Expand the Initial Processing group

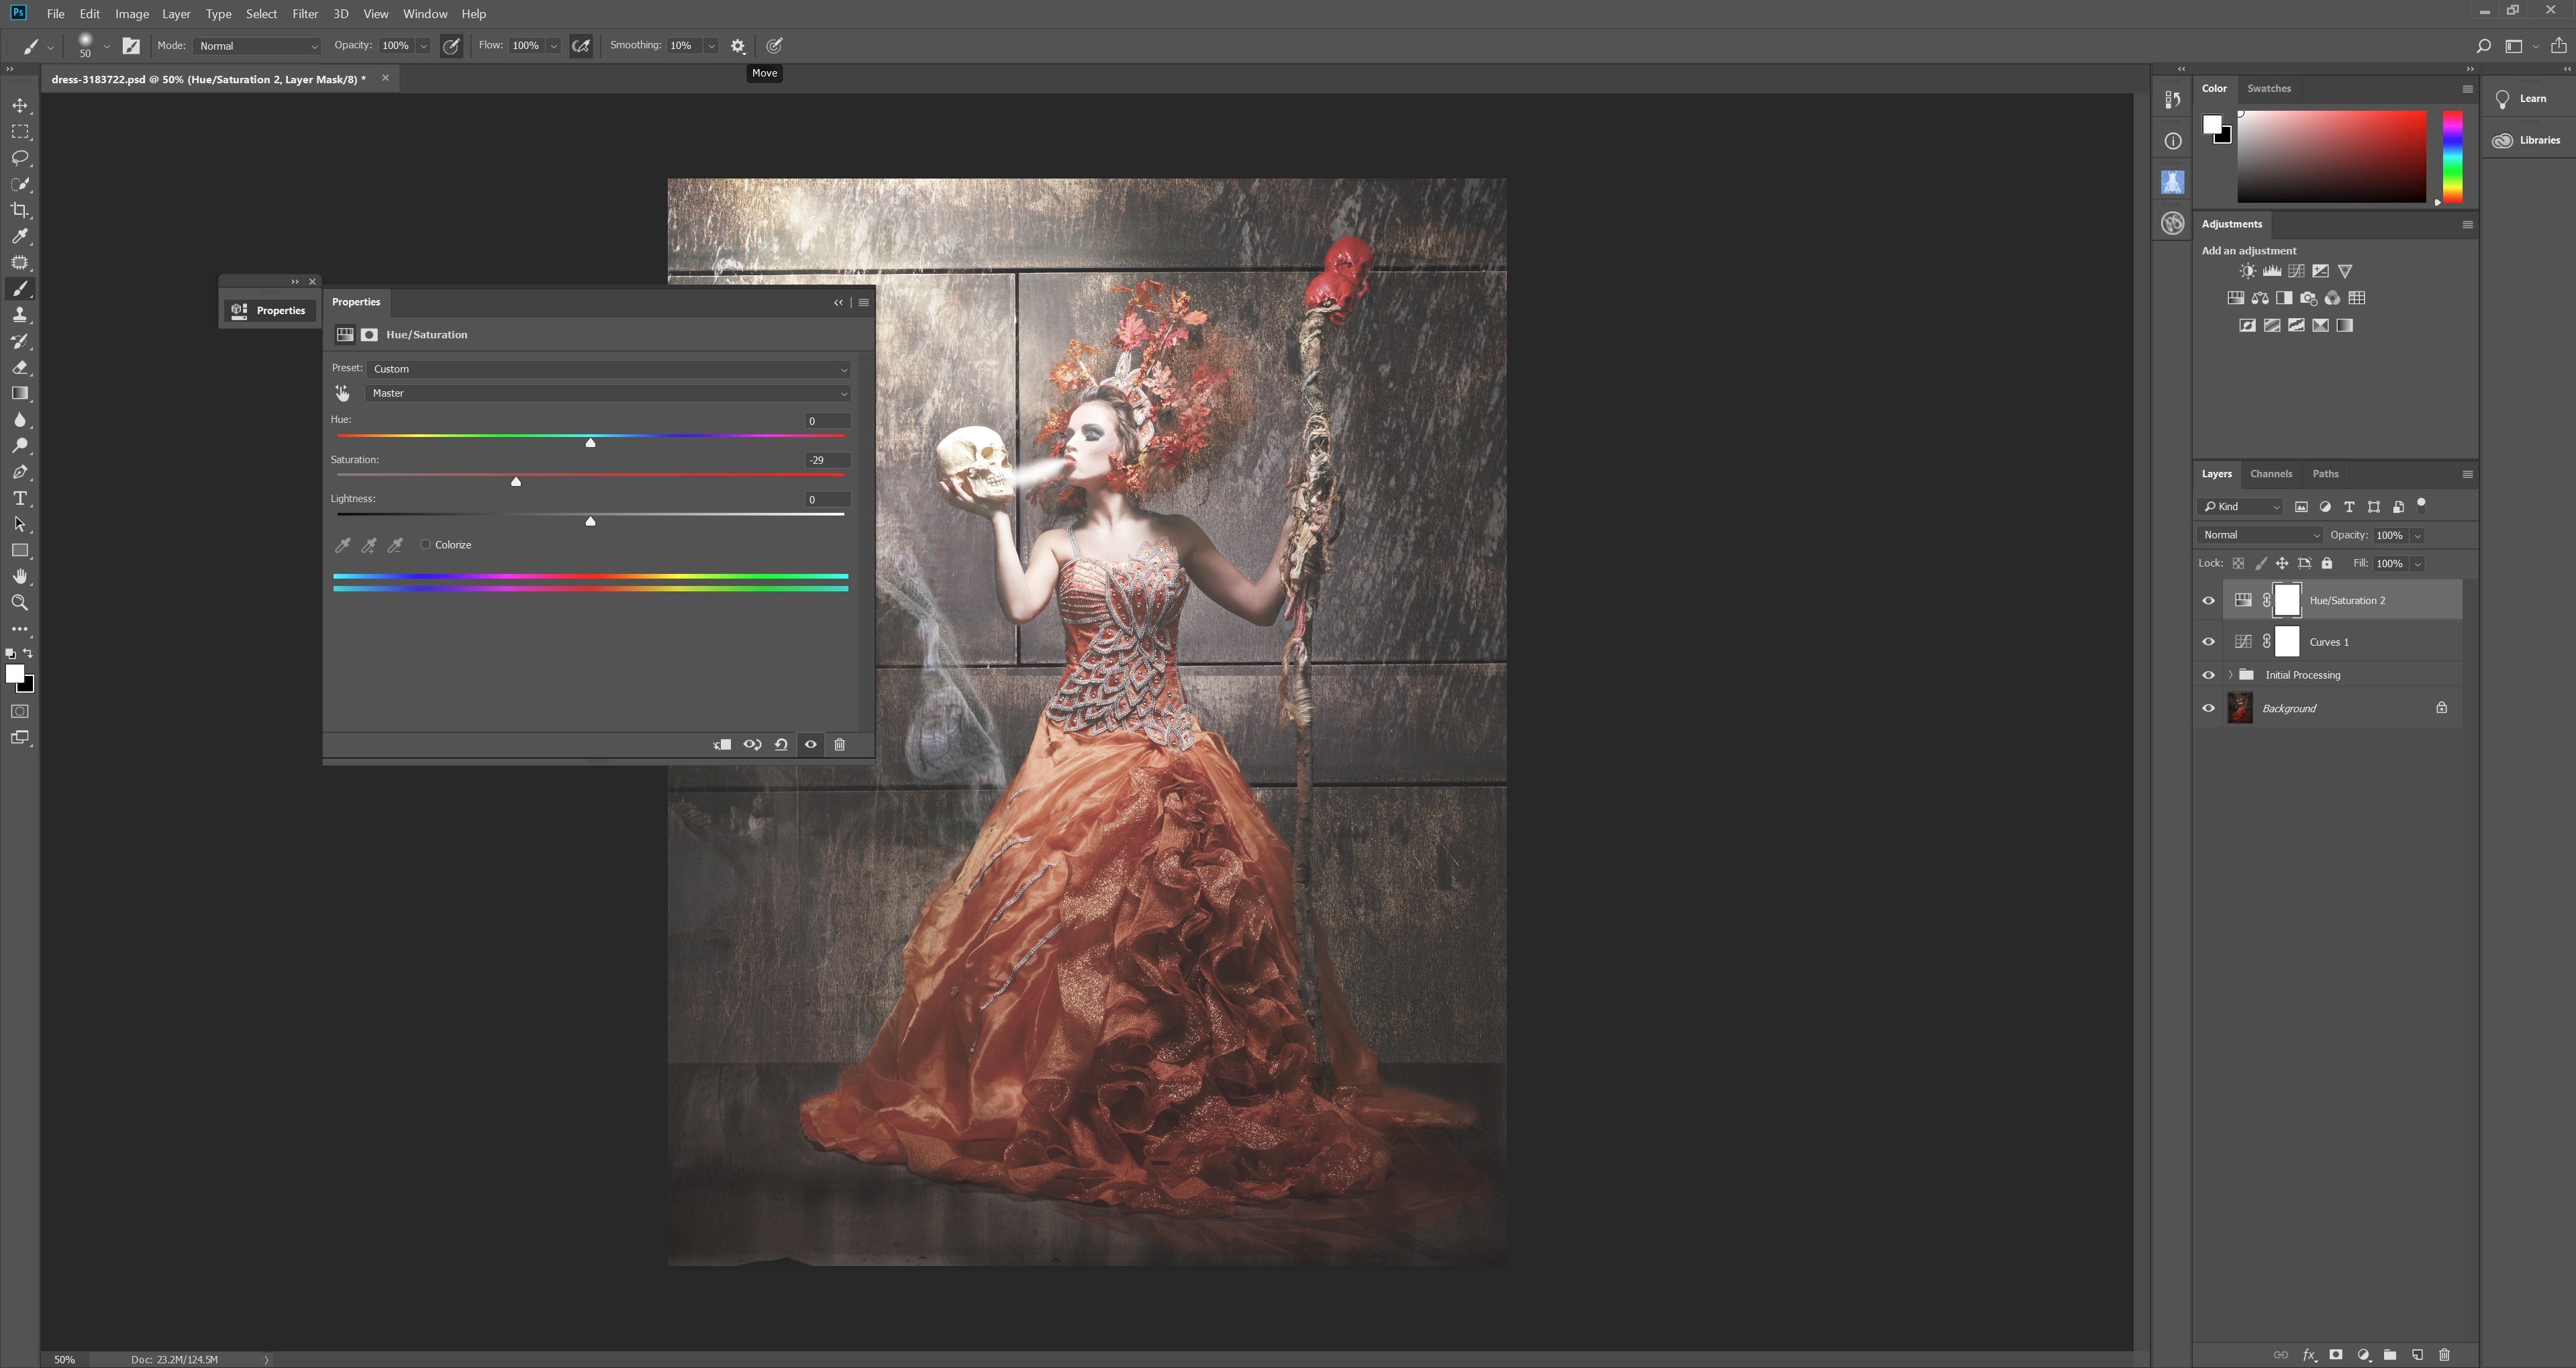[x=2231, y=675]
